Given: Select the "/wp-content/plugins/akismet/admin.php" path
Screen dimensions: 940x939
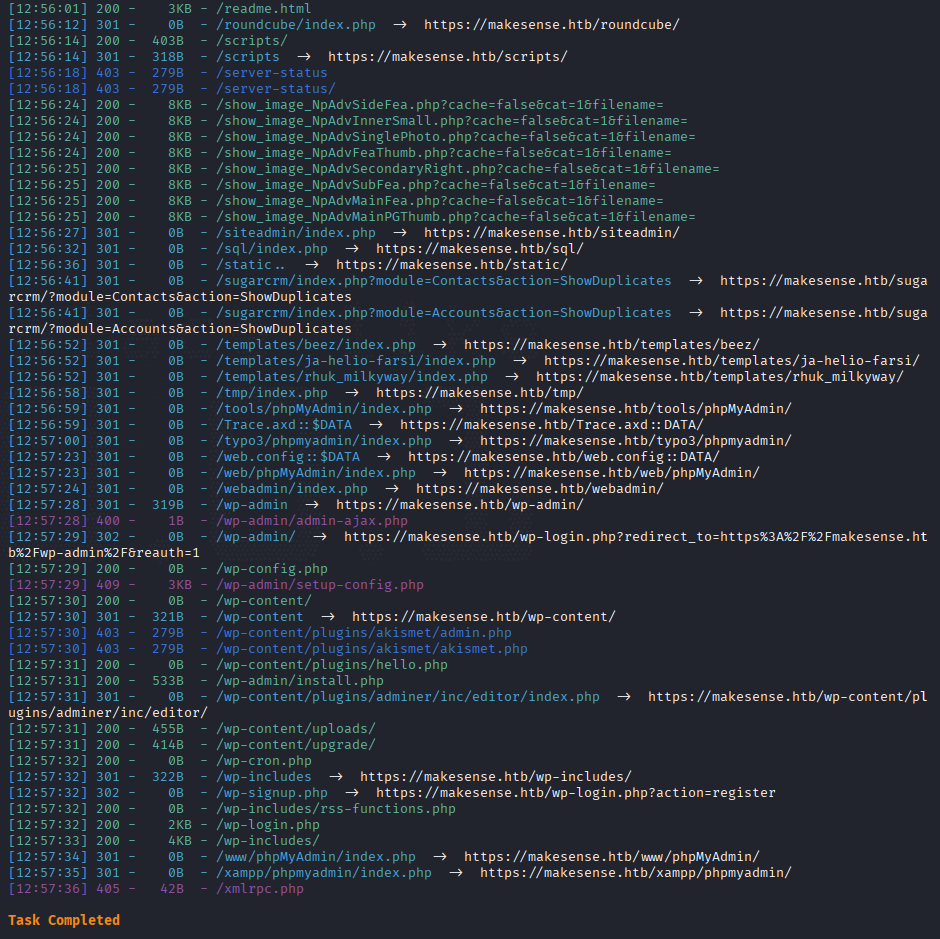Looking at the screenshot, I should pos(364,633).
